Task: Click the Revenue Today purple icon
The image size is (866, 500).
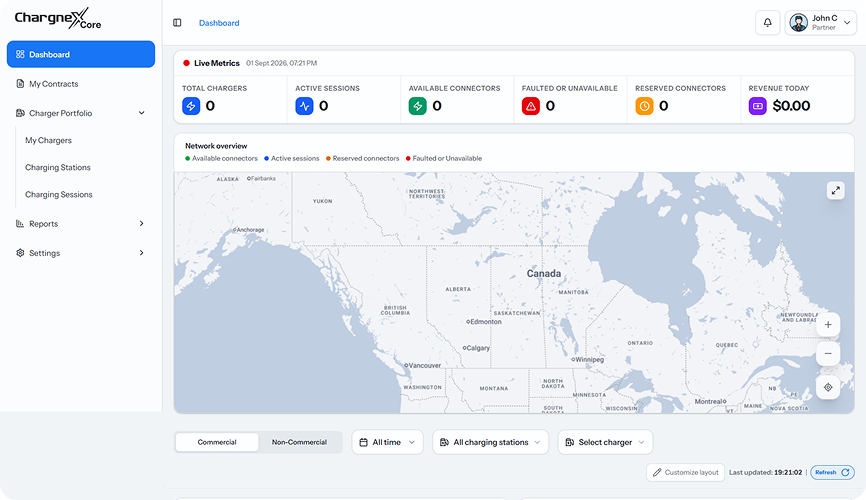Action: pos(758,106)
